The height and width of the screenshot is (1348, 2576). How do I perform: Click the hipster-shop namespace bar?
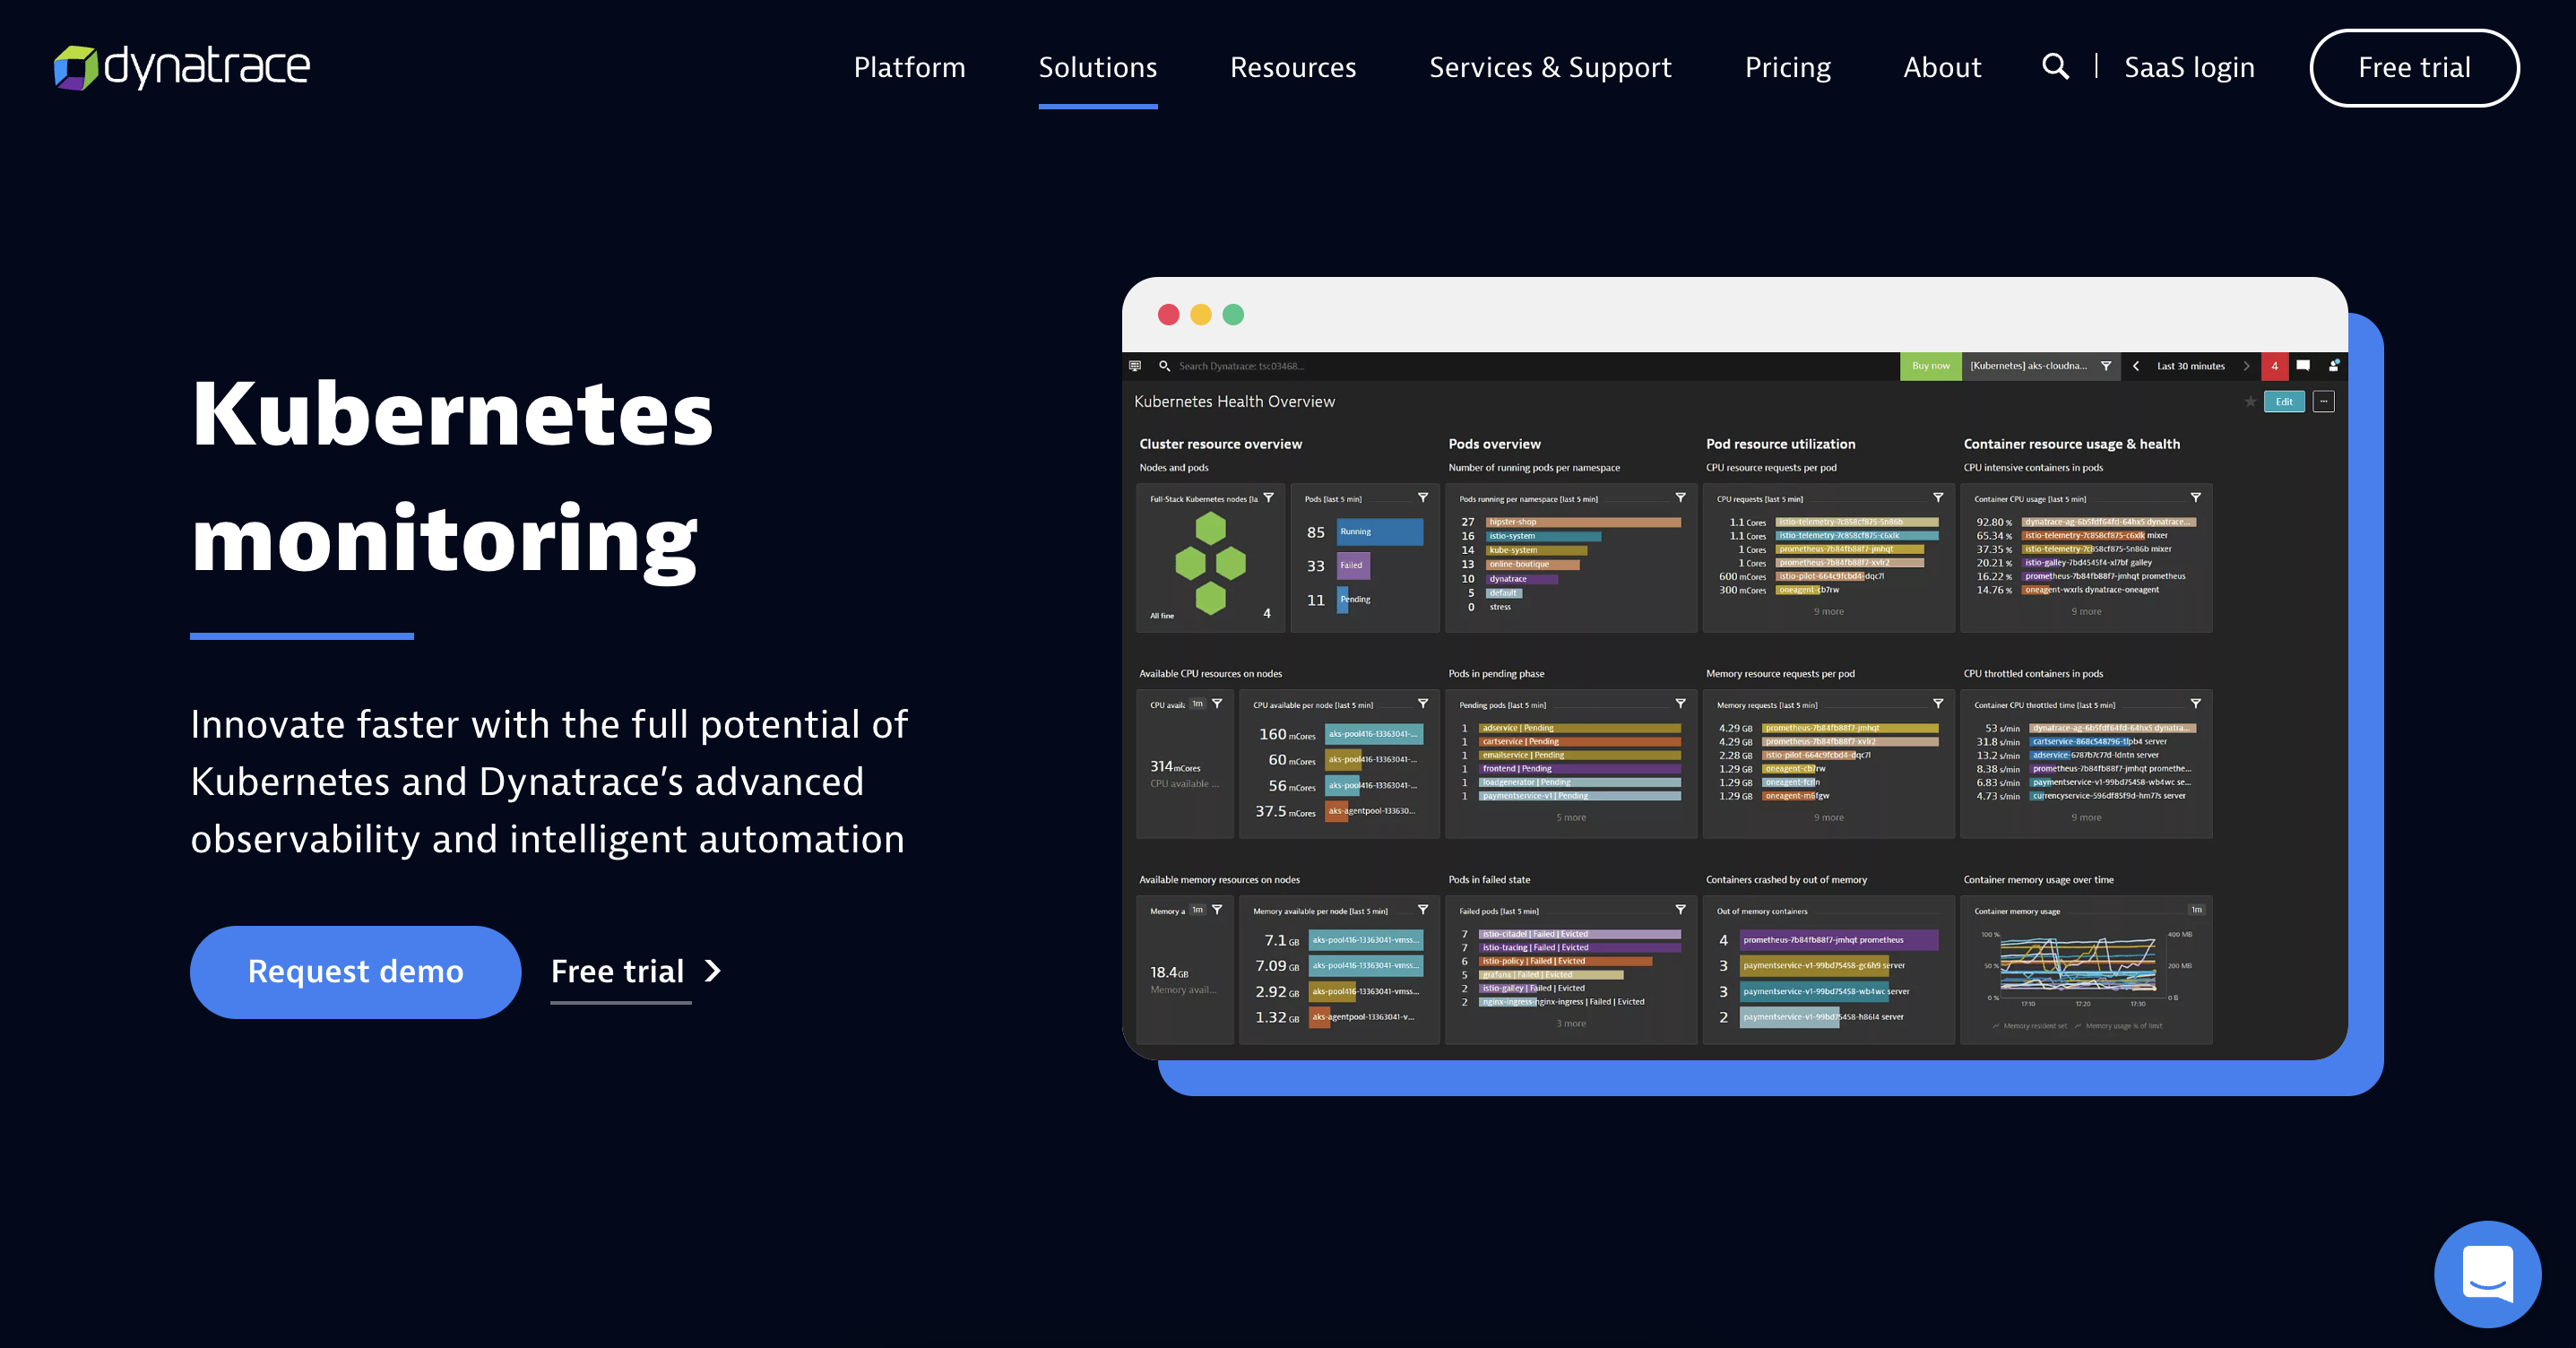click(x=1583, y=522)
